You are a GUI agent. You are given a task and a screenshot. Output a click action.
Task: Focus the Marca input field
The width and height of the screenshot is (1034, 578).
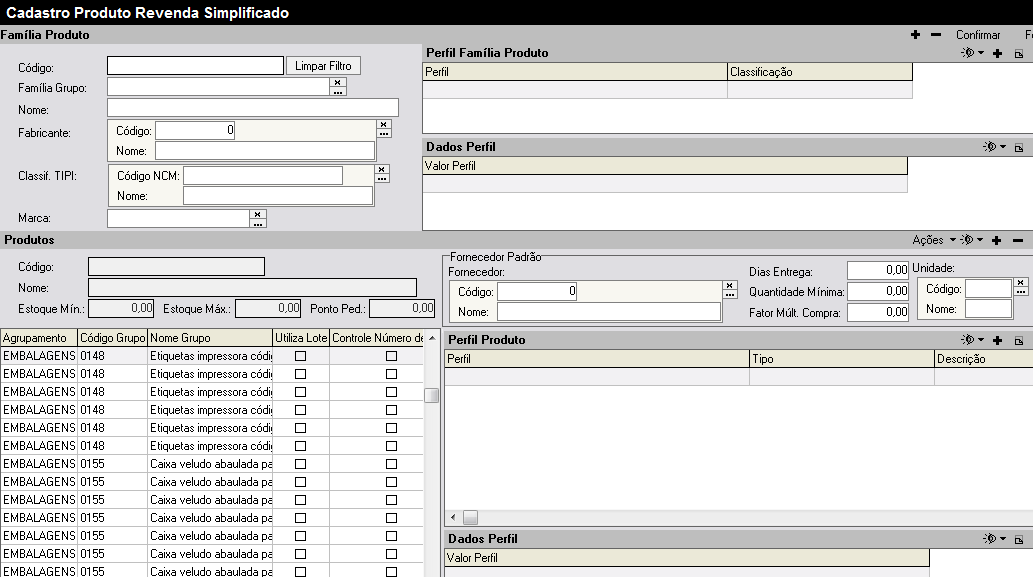179,219
